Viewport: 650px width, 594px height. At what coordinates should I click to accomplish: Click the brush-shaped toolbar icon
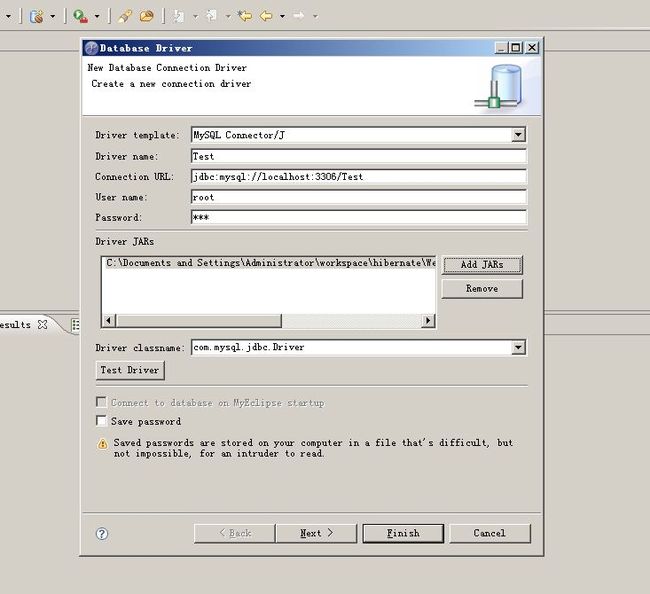tap(125, 16)
